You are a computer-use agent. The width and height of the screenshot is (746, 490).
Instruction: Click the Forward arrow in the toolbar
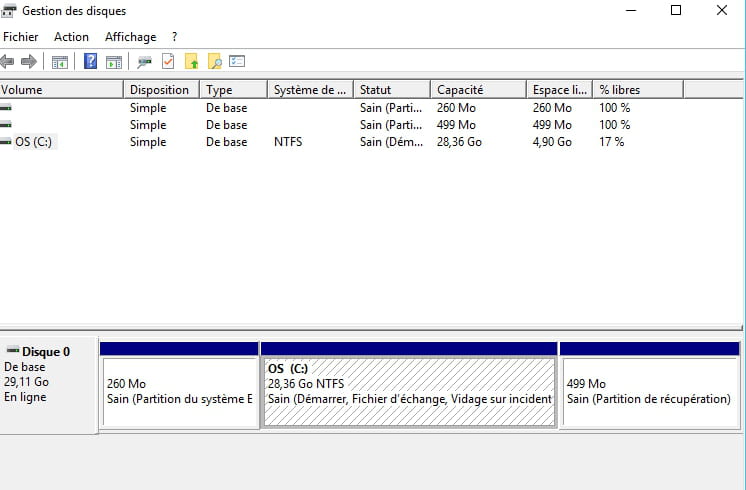pyautogui.click(x=29, y=62)
